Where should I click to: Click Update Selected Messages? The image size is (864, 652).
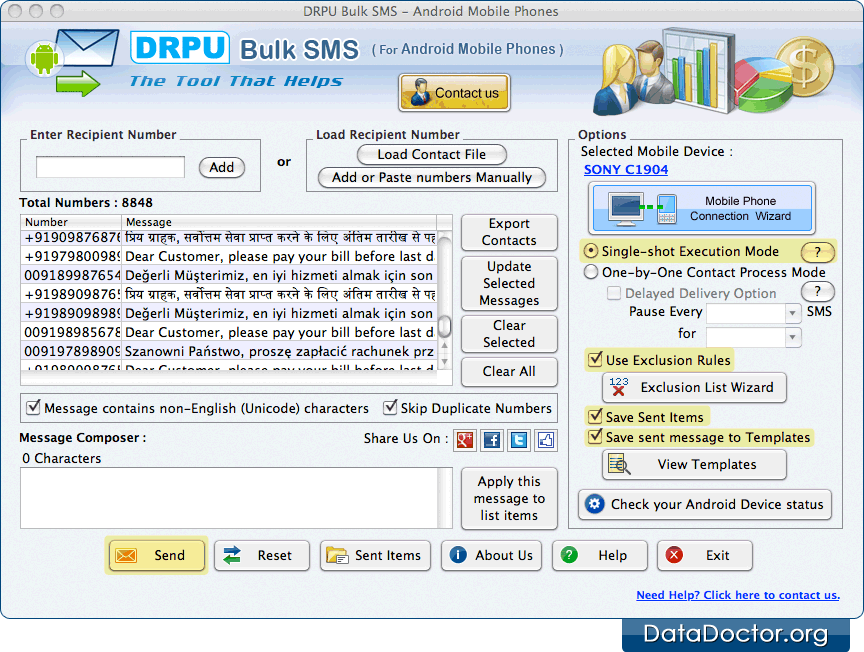coord(509,283)
